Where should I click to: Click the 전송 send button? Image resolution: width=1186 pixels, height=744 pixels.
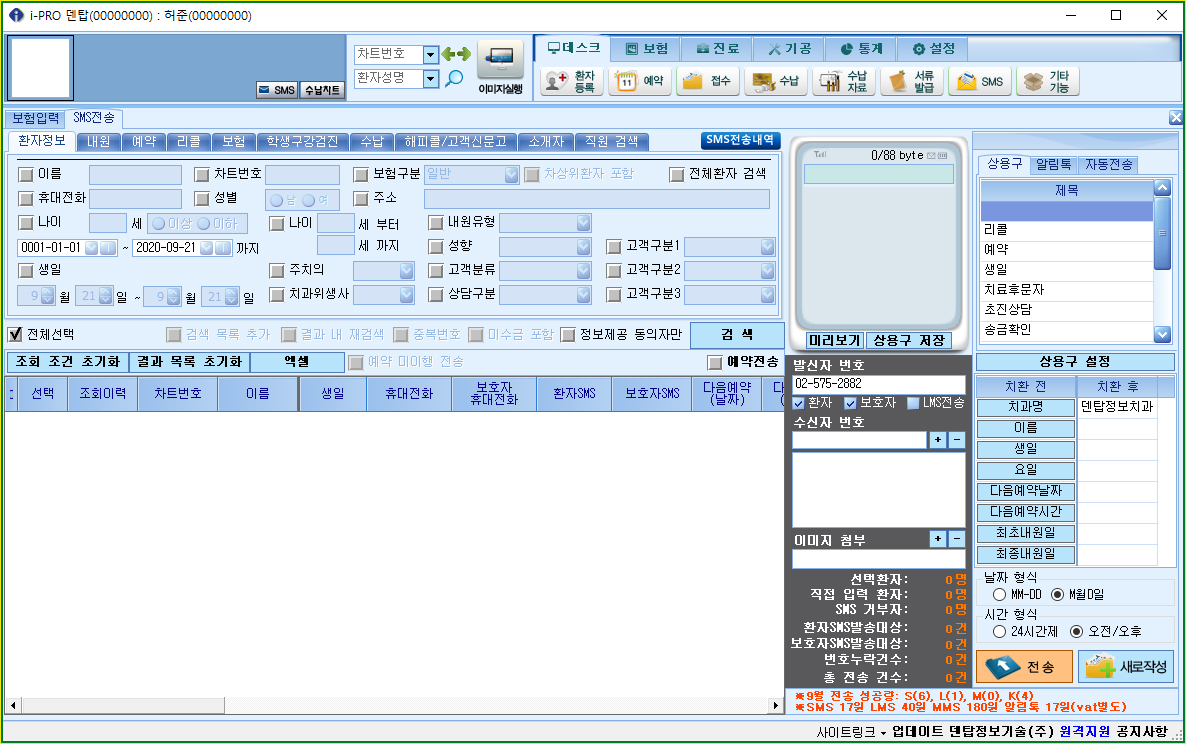tap(1024, 667)
